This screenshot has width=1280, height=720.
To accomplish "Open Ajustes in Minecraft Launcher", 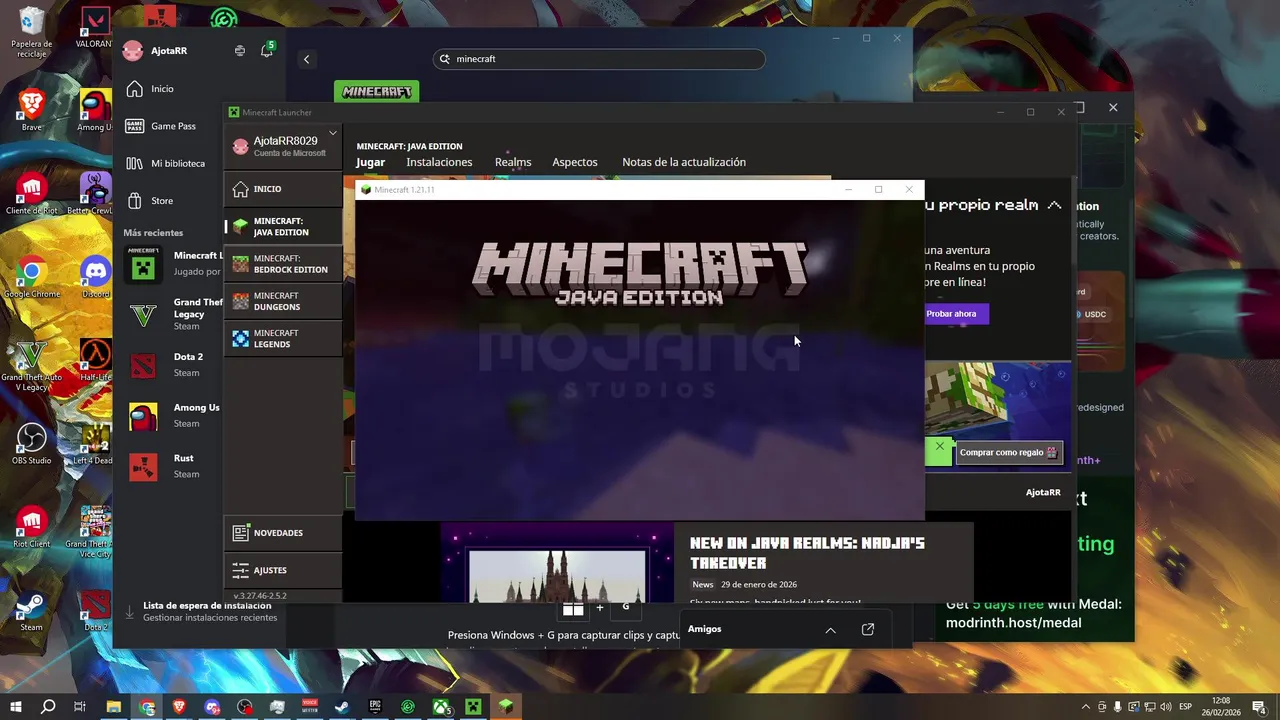I will (x=284, y=570).
